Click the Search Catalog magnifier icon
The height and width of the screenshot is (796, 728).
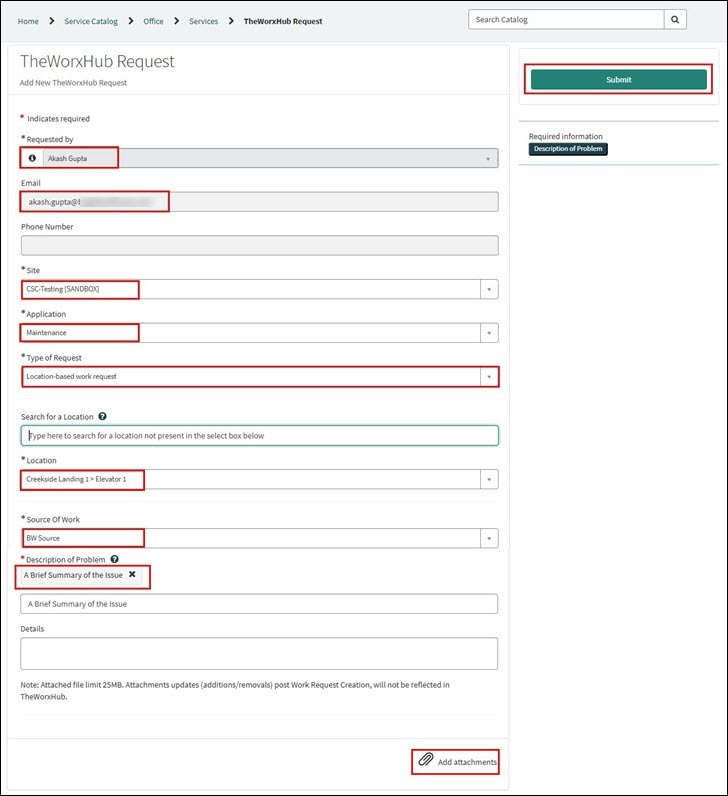(x=675, y=20)
